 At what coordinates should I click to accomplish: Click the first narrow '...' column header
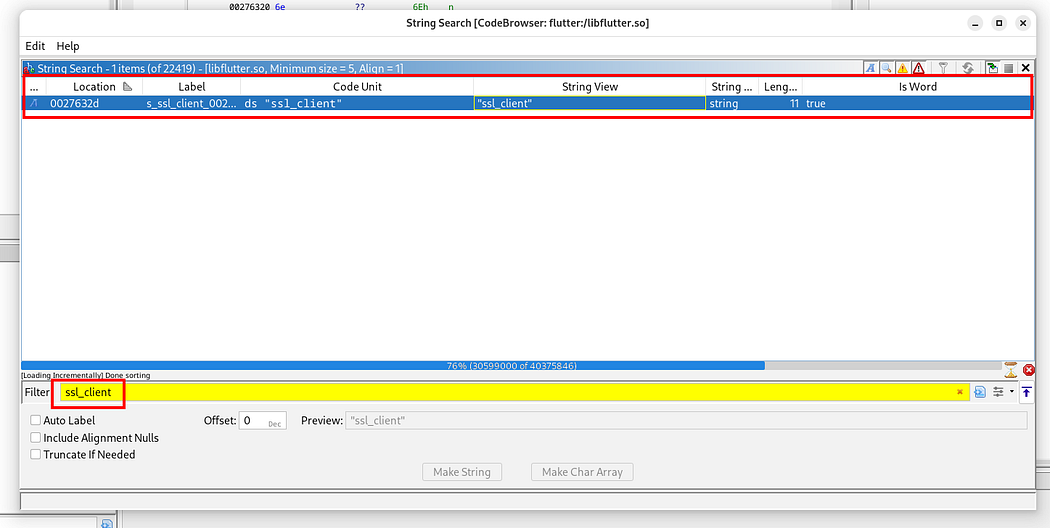[x=35, y=86]
